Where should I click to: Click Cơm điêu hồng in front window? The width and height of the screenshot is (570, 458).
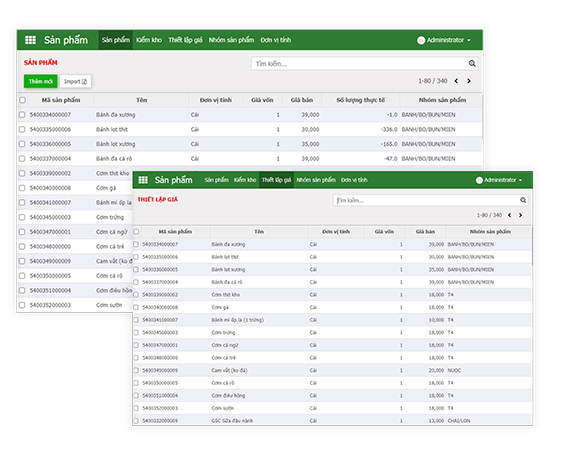click(228, 395)
